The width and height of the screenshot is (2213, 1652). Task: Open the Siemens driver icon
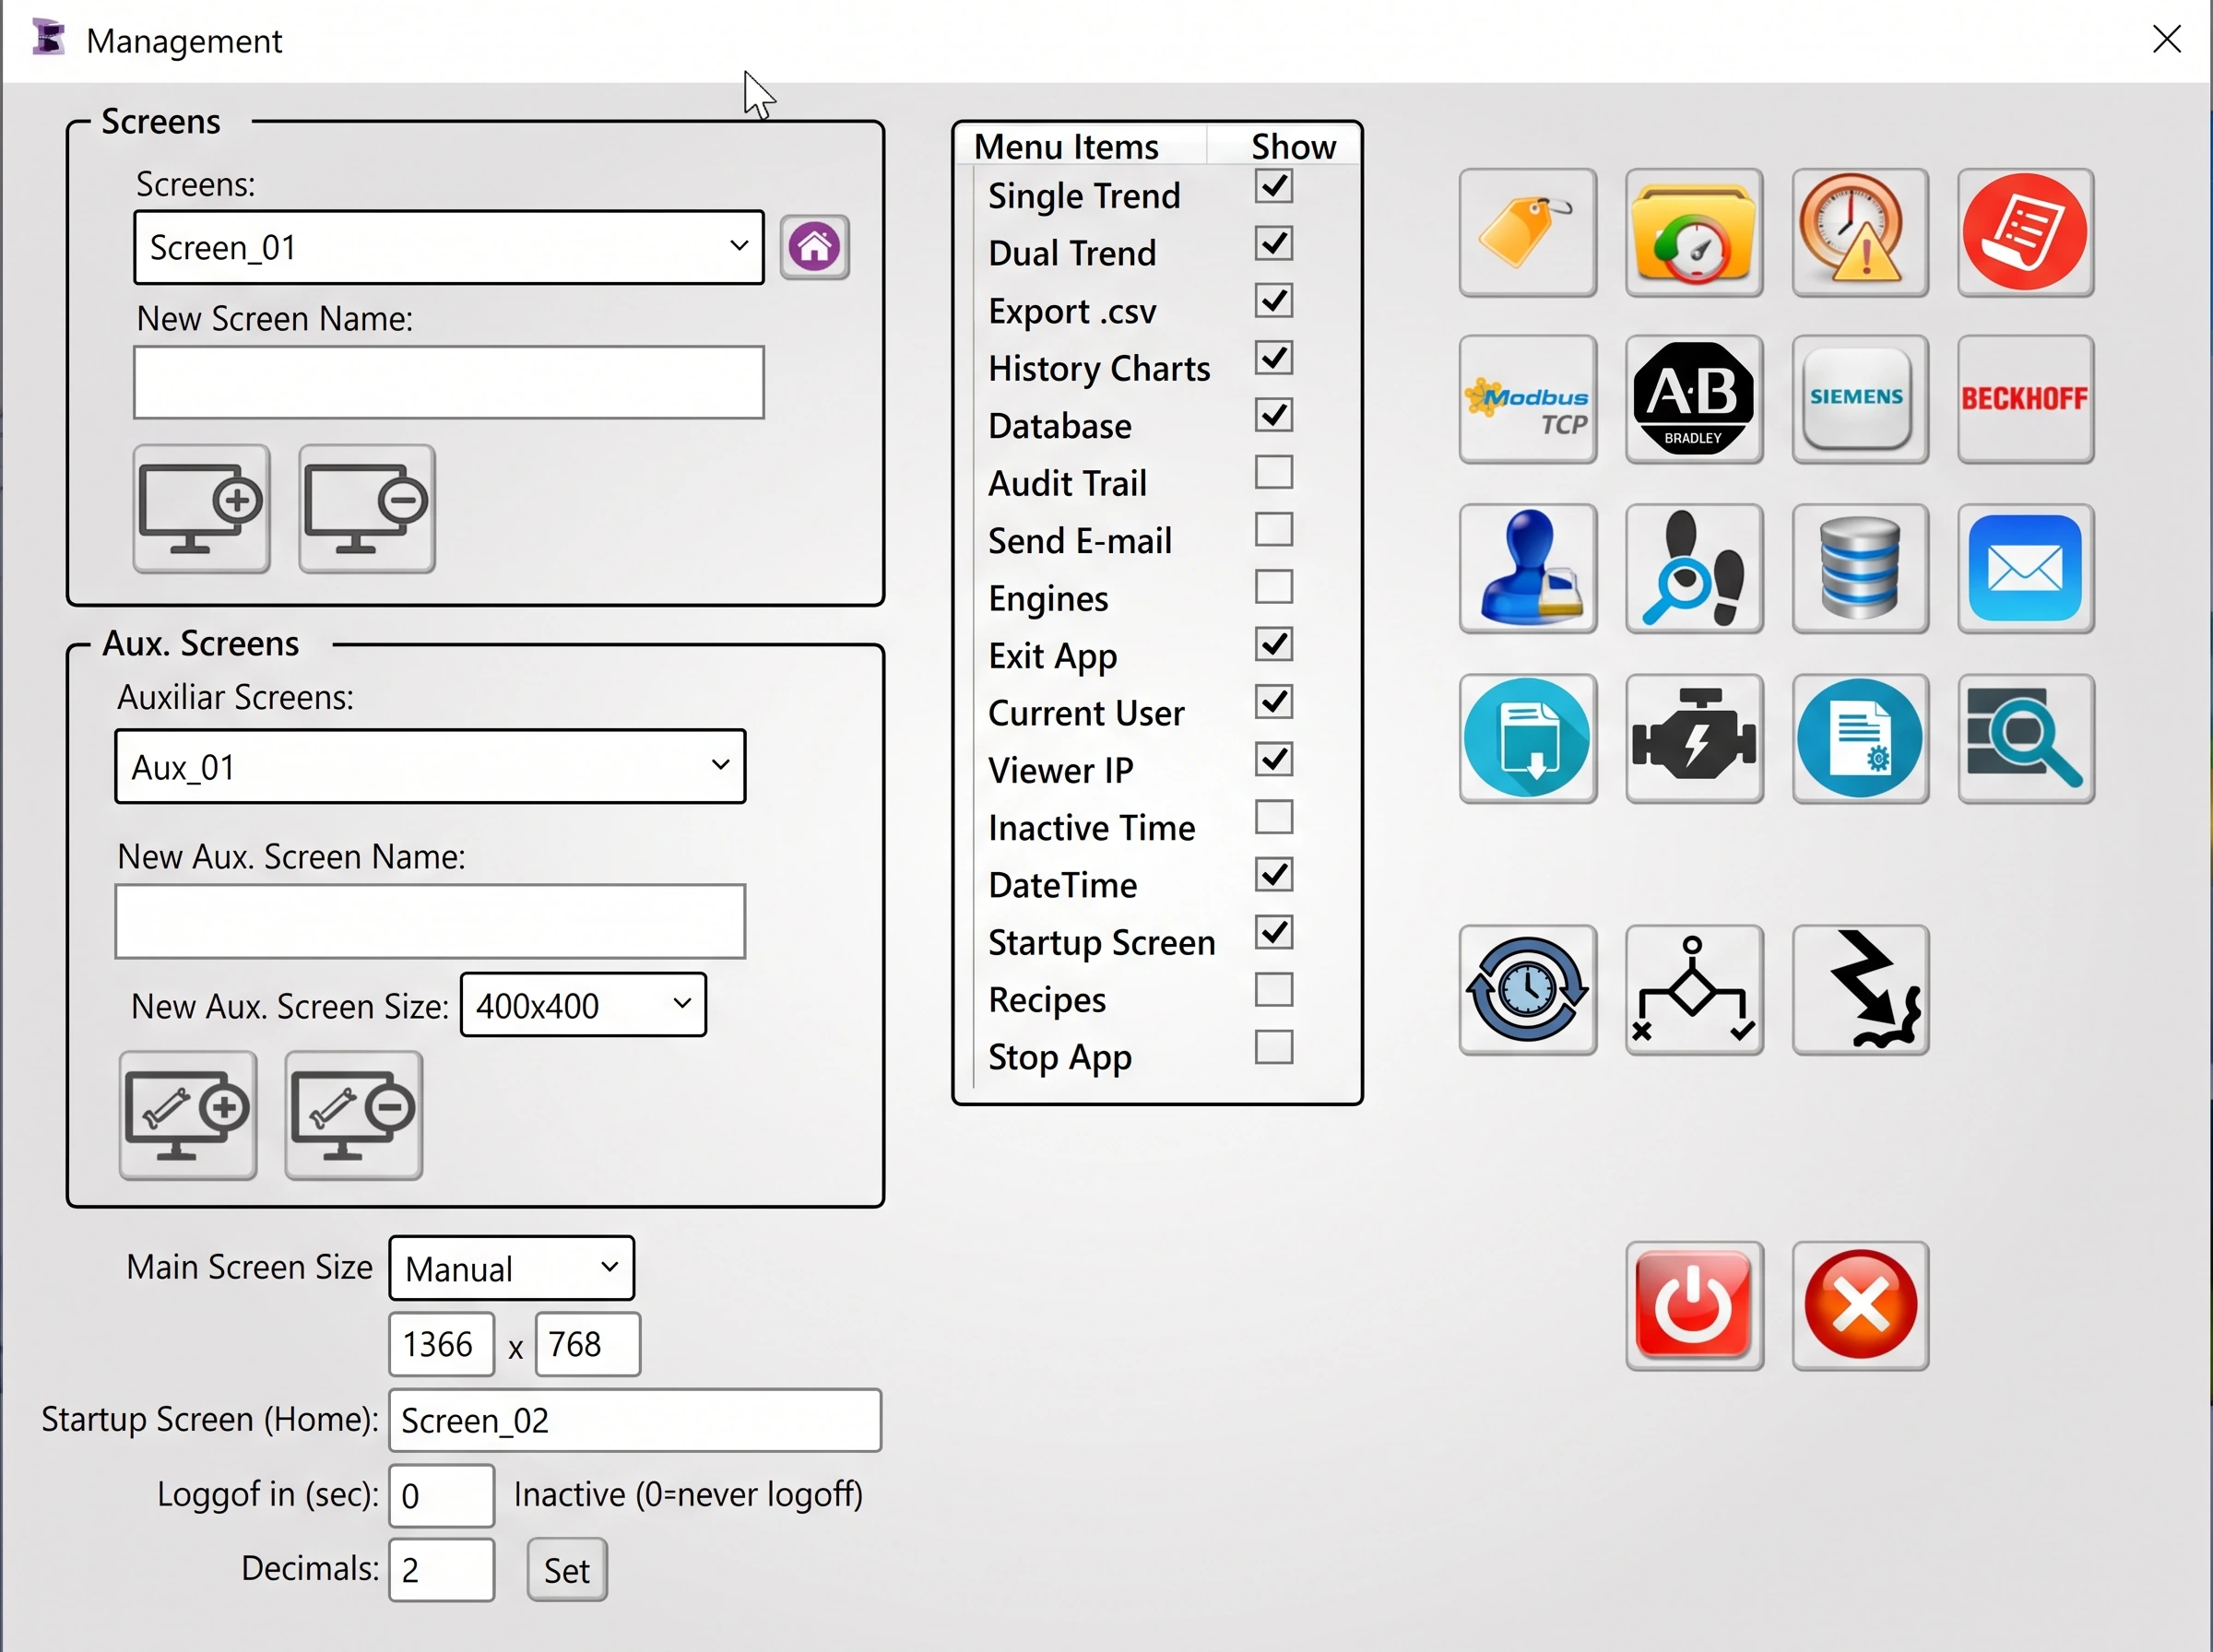pyautogui.click(x=1860, y=399)
